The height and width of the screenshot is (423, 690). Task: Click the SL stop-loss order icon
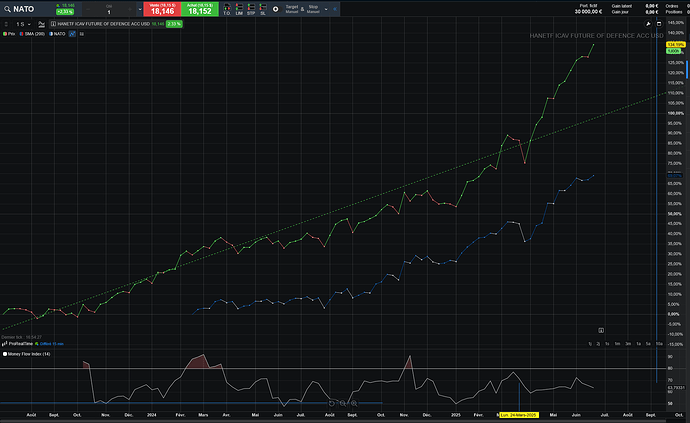click(x=263, y=9)
